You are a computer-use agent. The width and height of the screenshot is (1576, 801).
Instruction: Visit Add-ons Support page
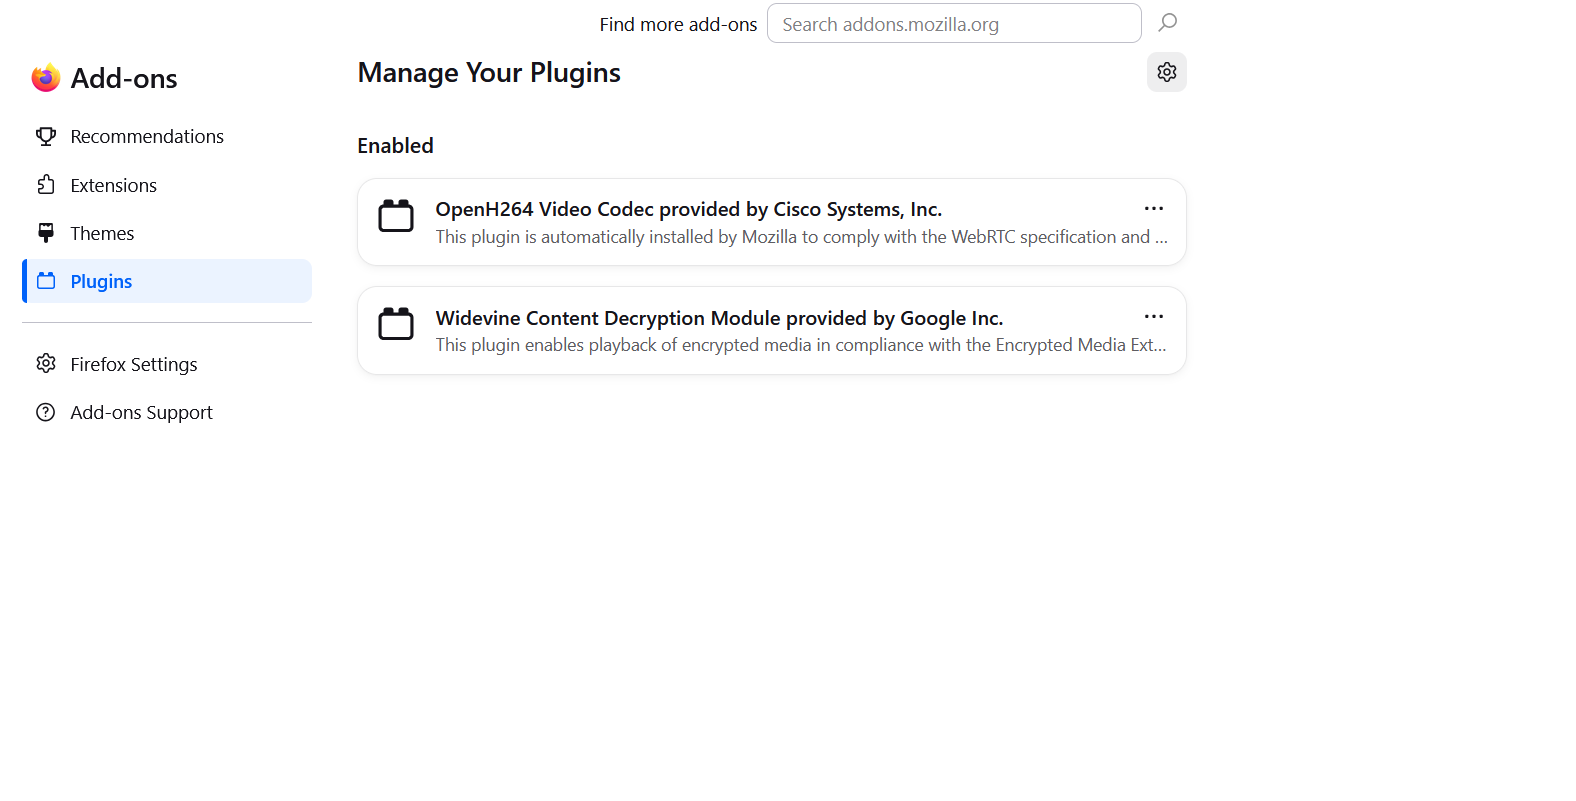pyautogui.click(x=167, y=412)
